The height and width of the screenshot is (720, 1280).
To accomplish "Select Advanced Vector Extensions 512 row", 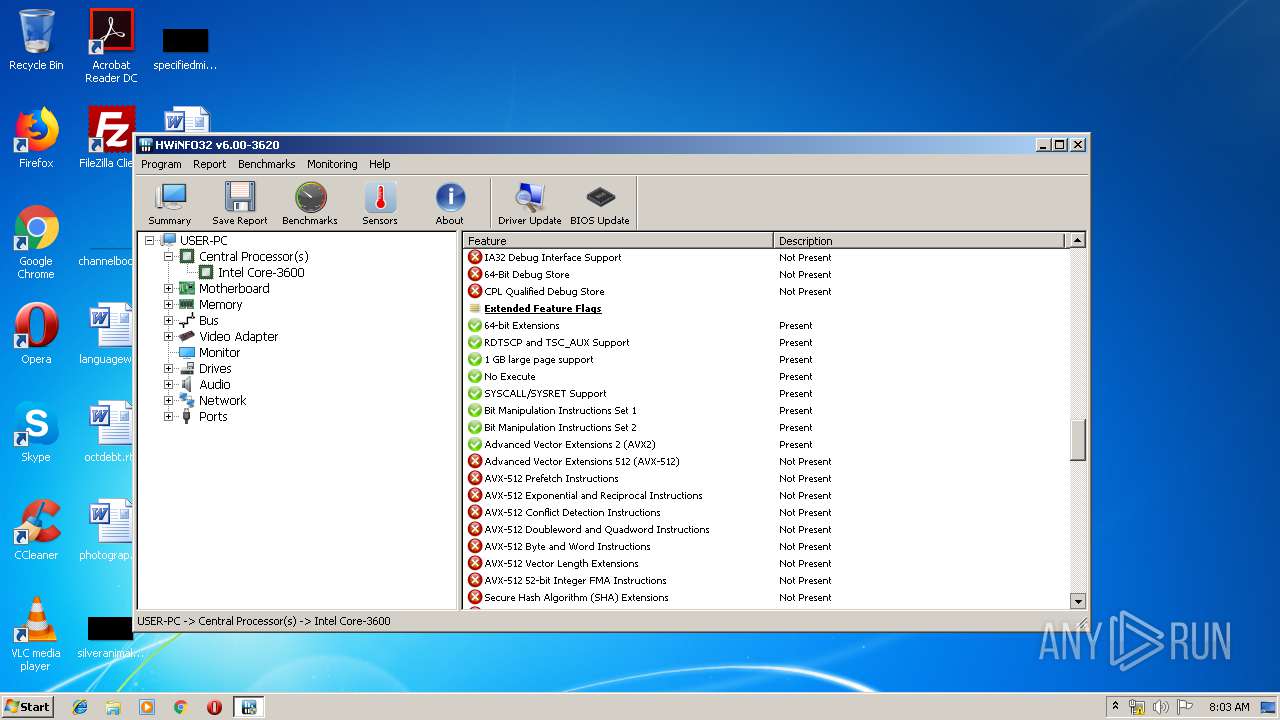I will click(766, 461).
